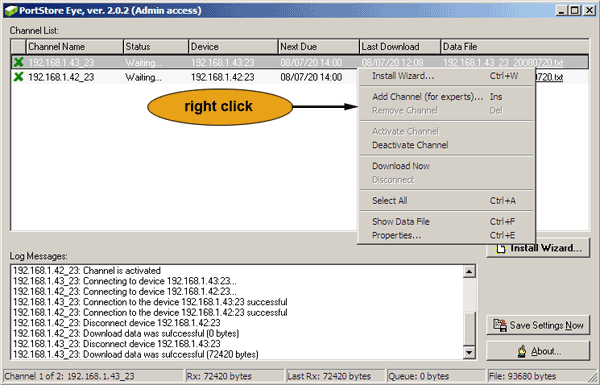Click status bar "Last Rx: 72420 bytes"
This screenshot has height=385, width=600.
(x=336, y=376)
